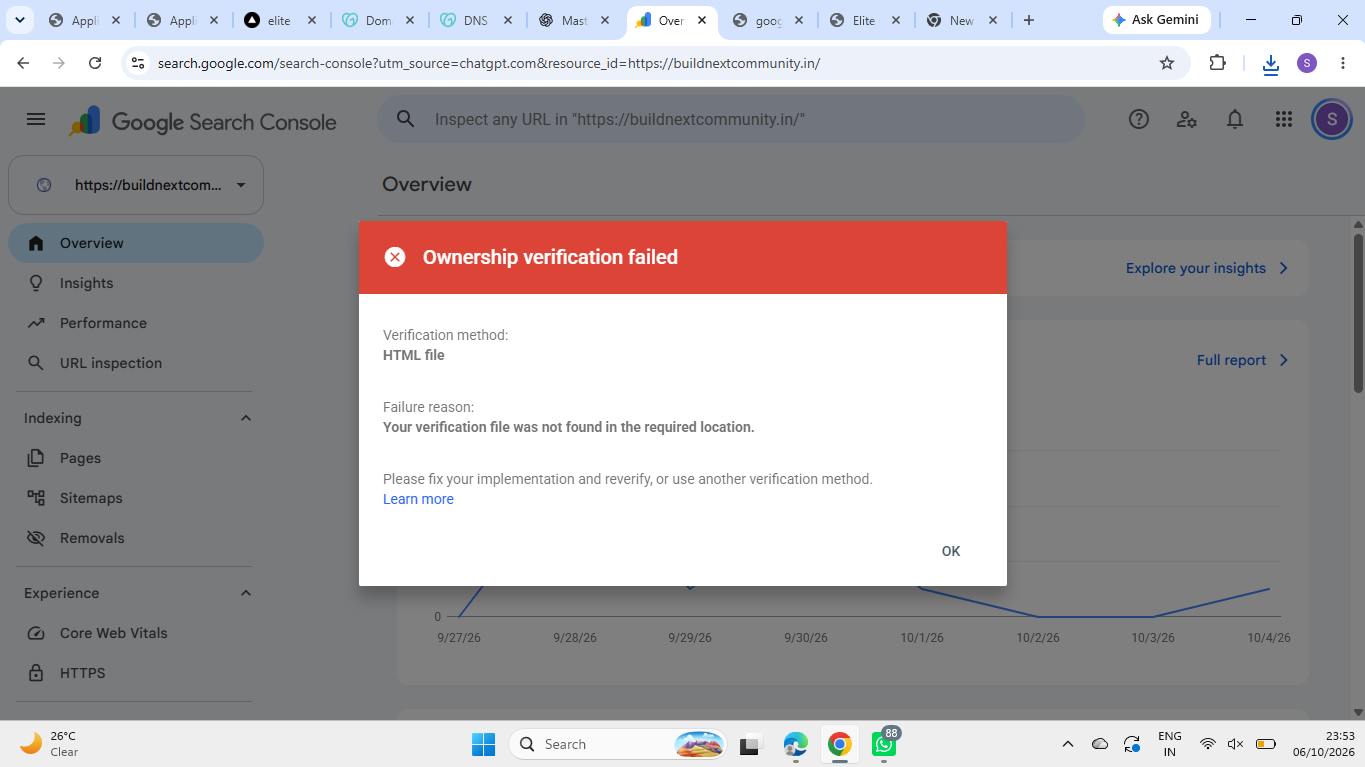Open the HTTPS report
This screenshot has width=1365, height=767.
click(x=136, y=673)
